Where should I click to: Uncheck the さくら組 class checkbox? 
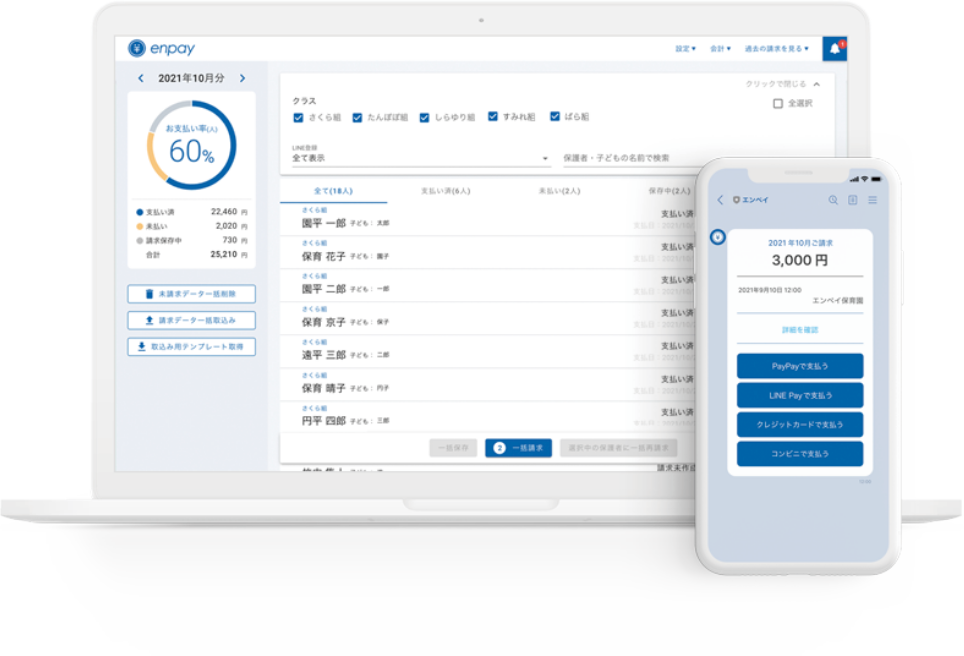pos(298,117)
